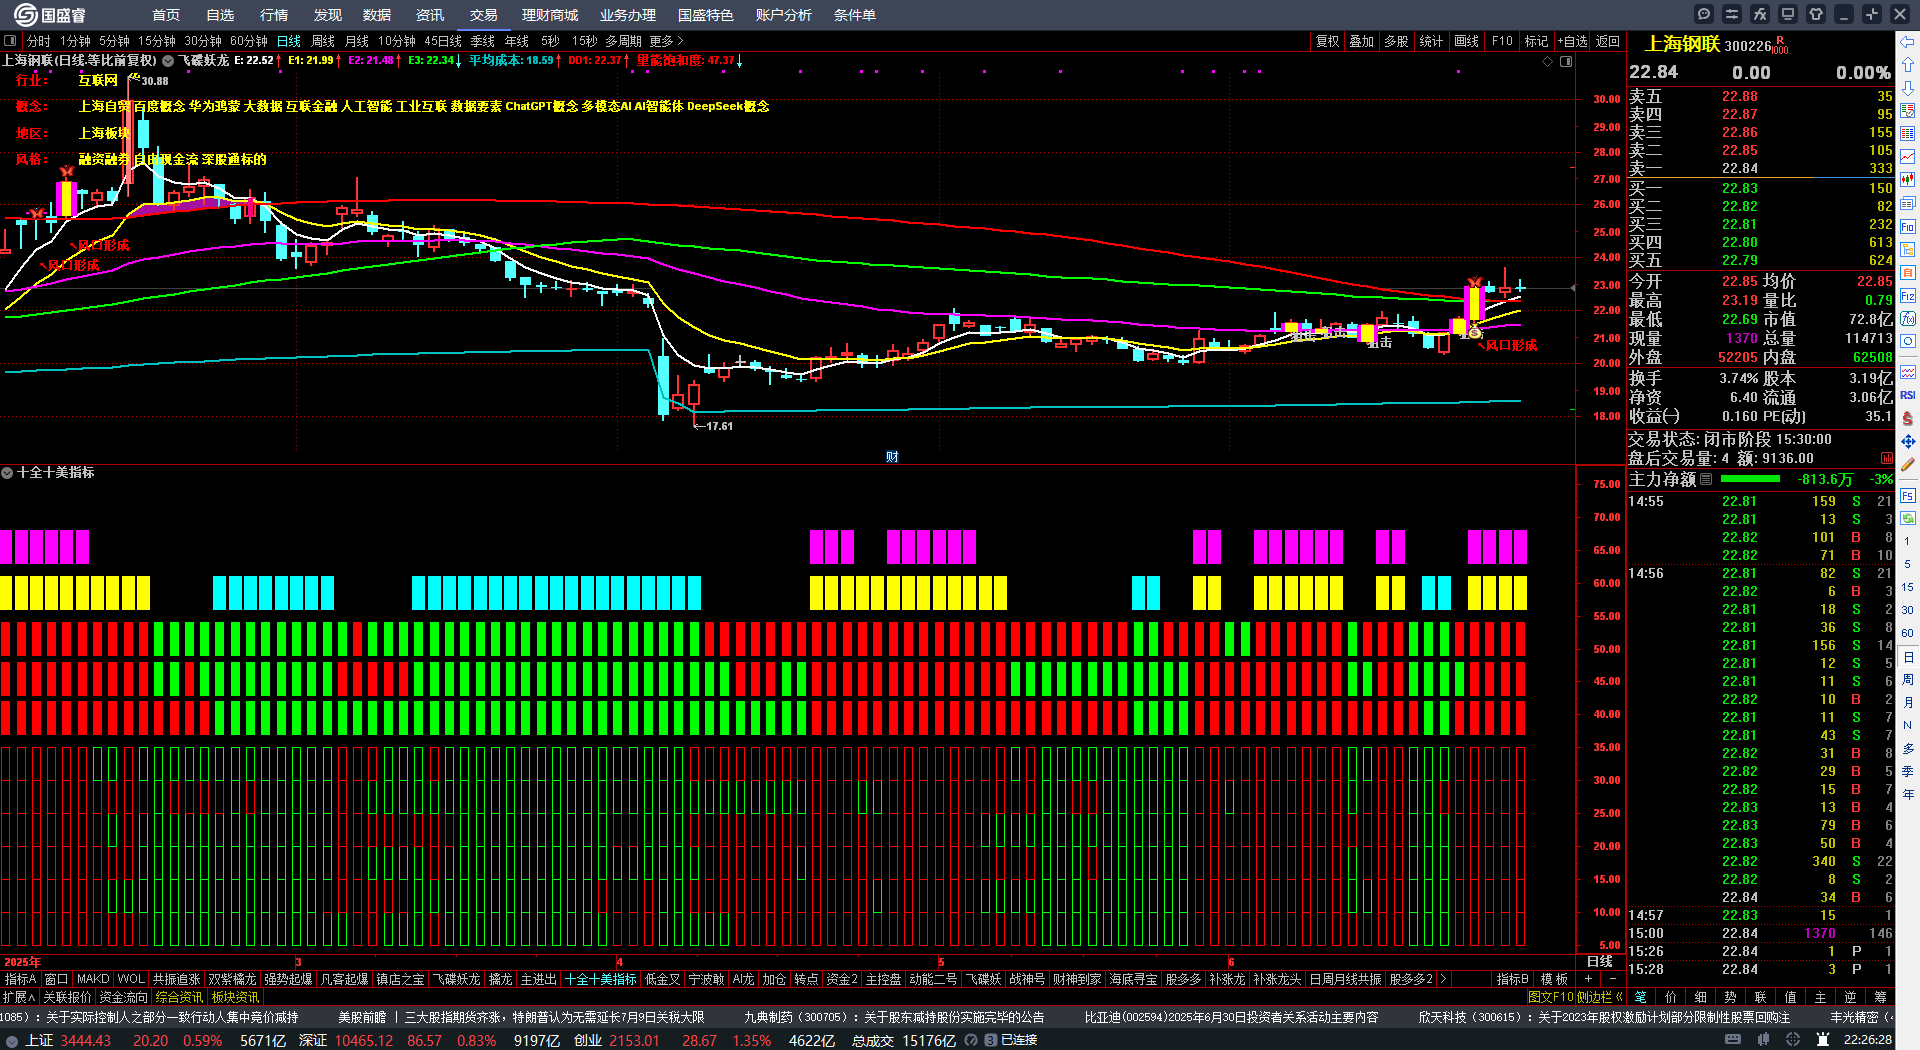
Task: Switch to 周线 weekly period
Action: (x=323, y=41)
